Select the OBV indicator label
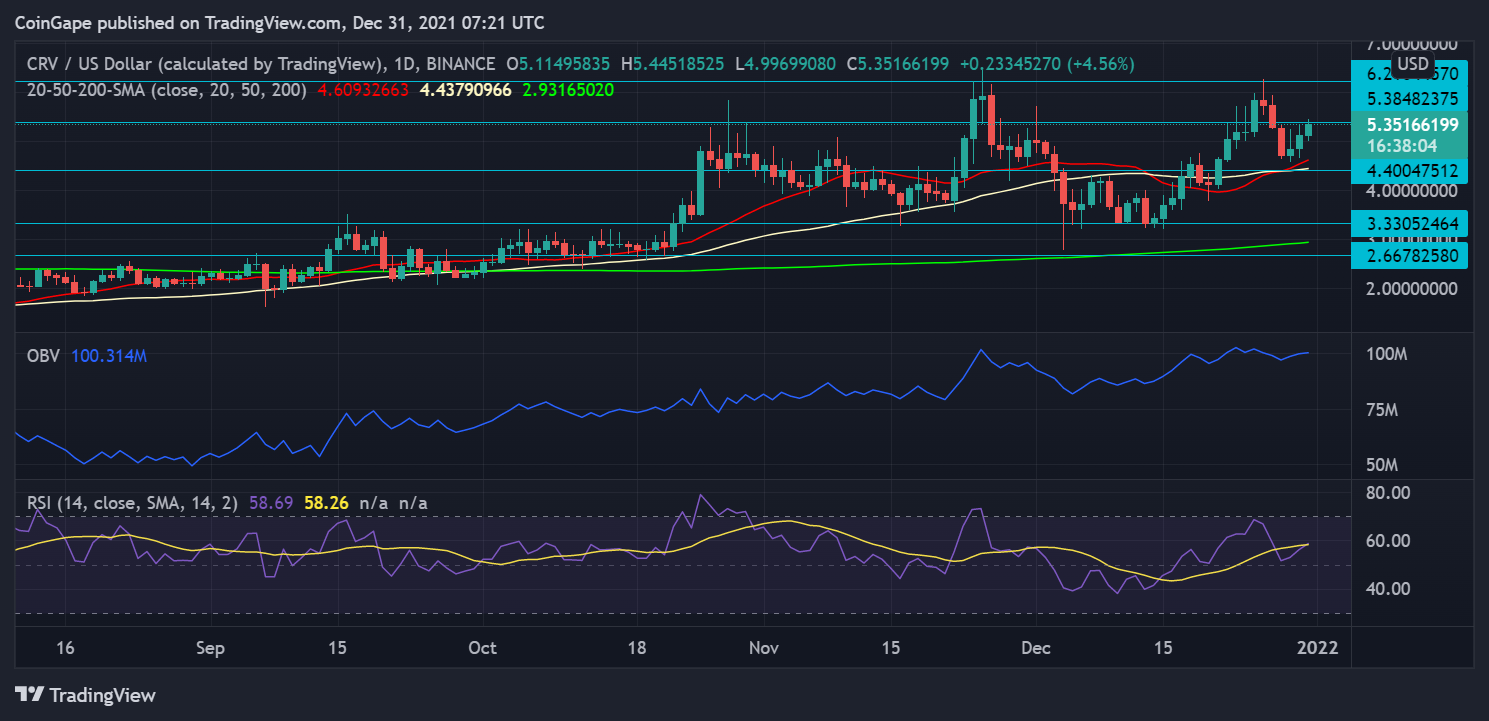Image resolution: width=1489 pixels, height=721 pixels. [x=45, y=357]
